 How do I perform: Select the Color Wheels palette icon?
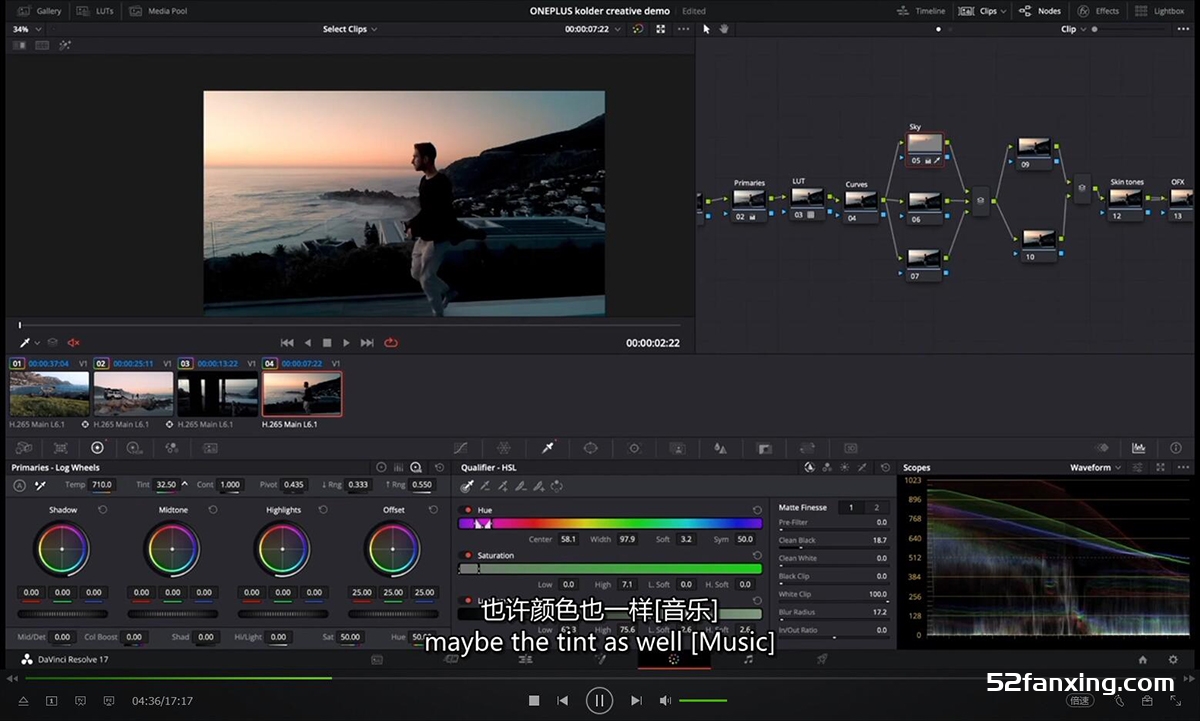coord(97,448)
